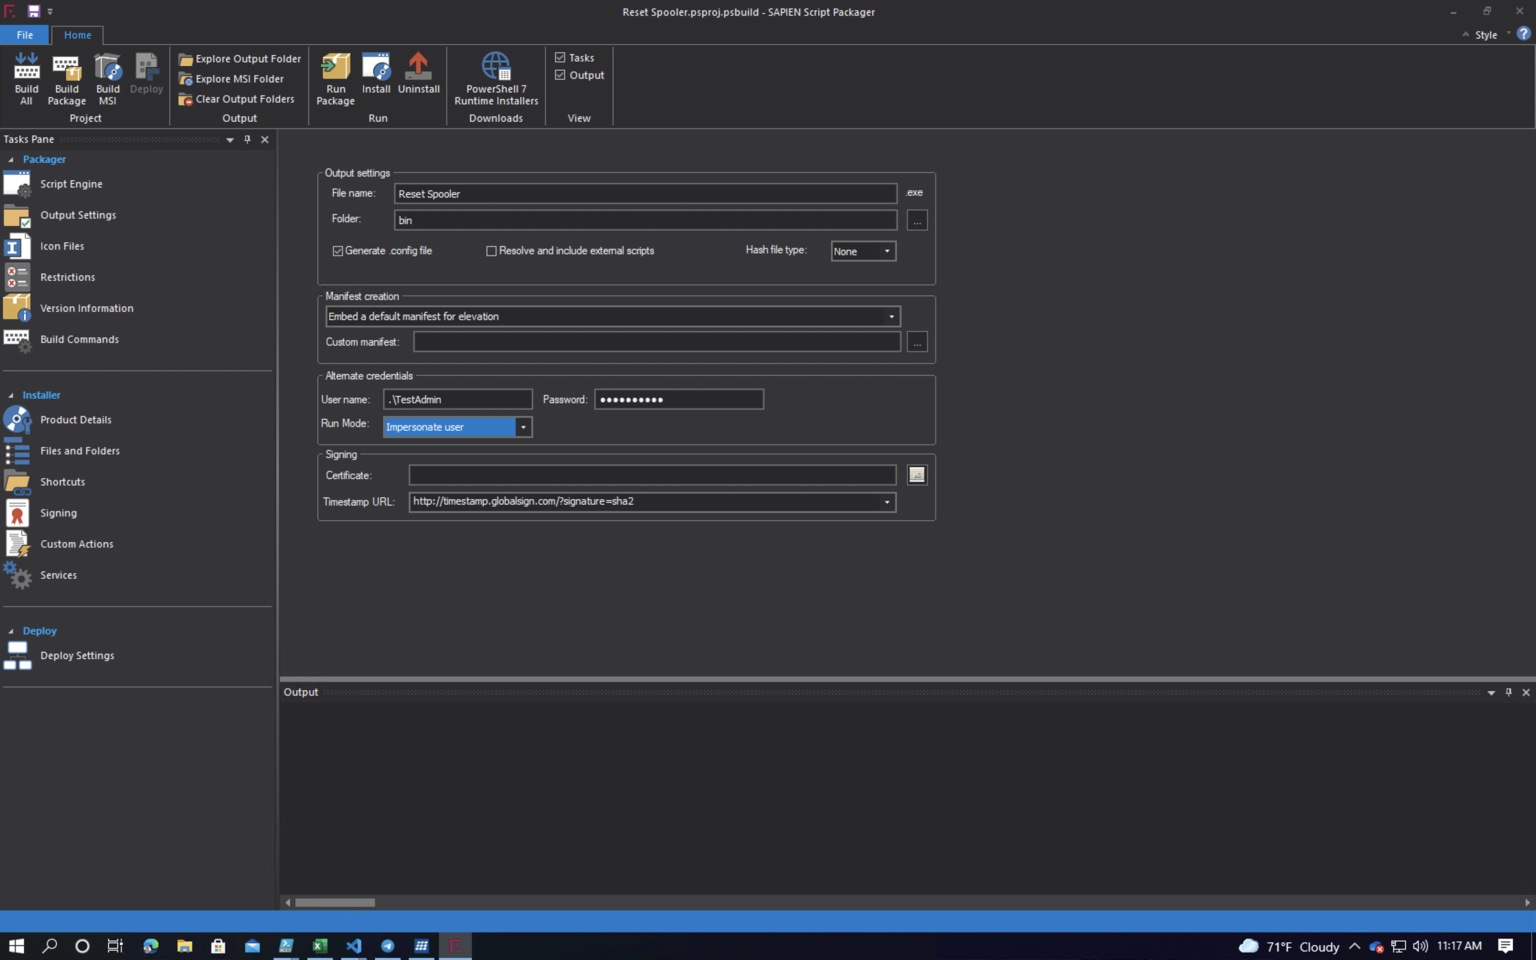Open Excel from the taskbar
Screen dimensions: 1536x960
click(320, 946)
